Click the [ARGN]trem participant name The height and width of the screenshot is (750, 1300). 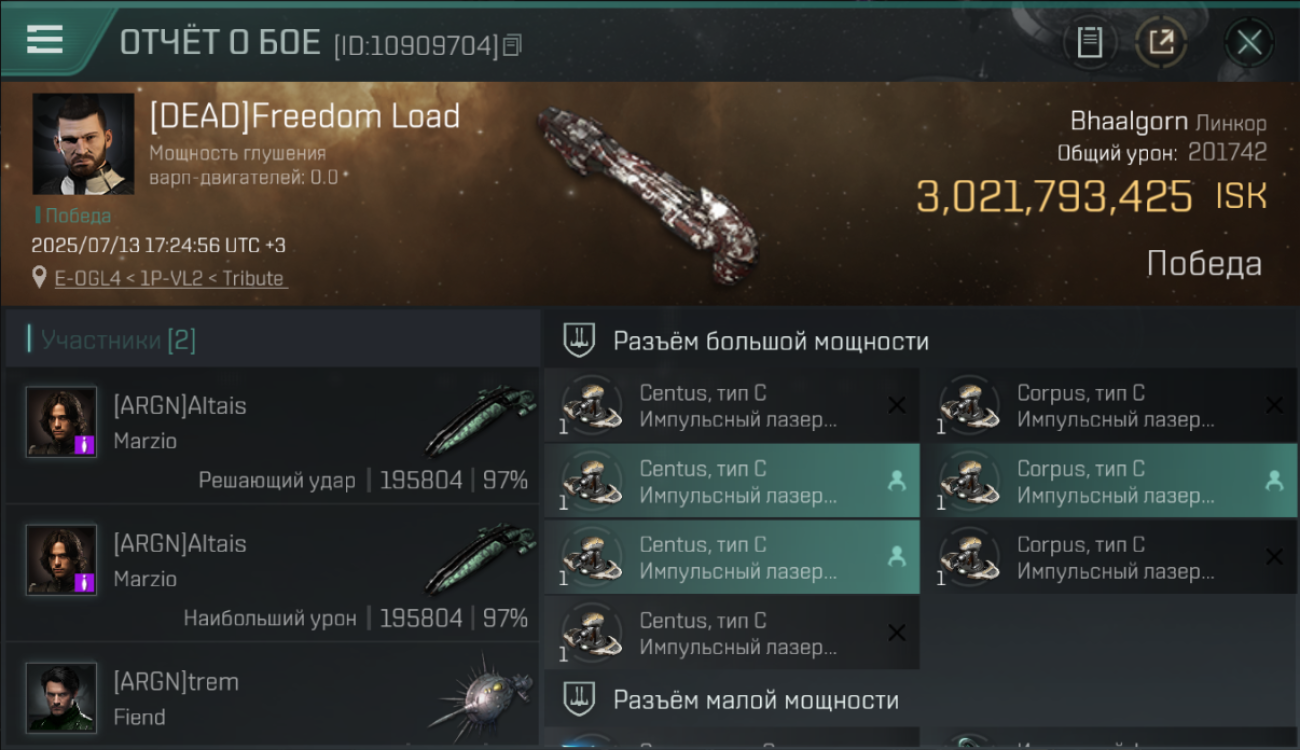(x=176, y=682)
